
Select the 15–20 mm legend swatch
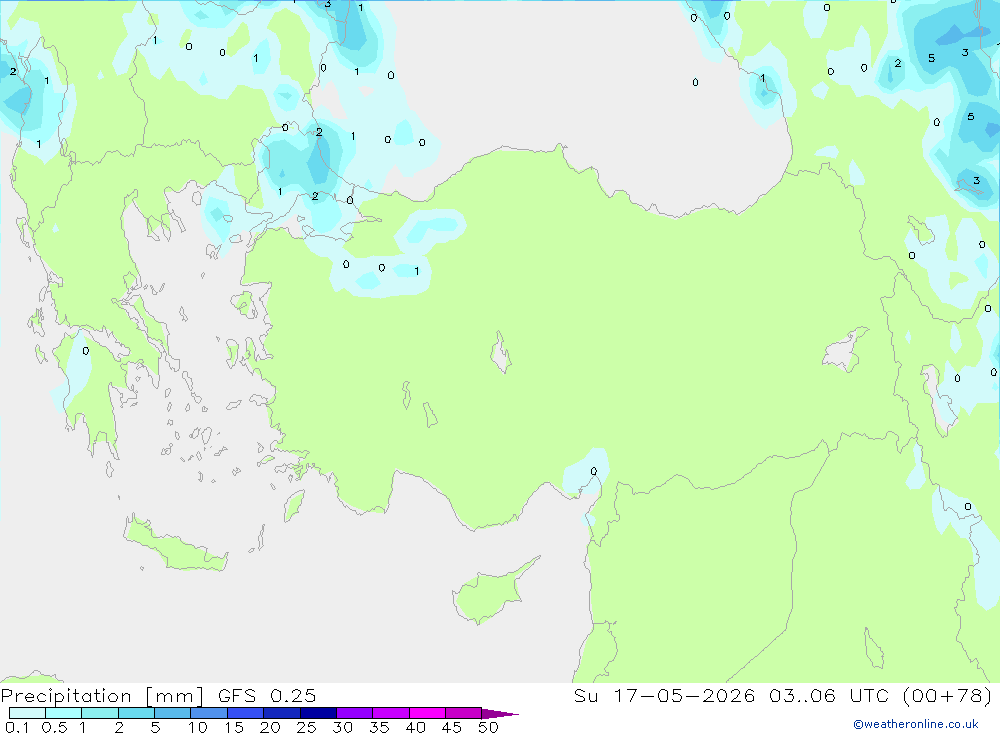245,713
